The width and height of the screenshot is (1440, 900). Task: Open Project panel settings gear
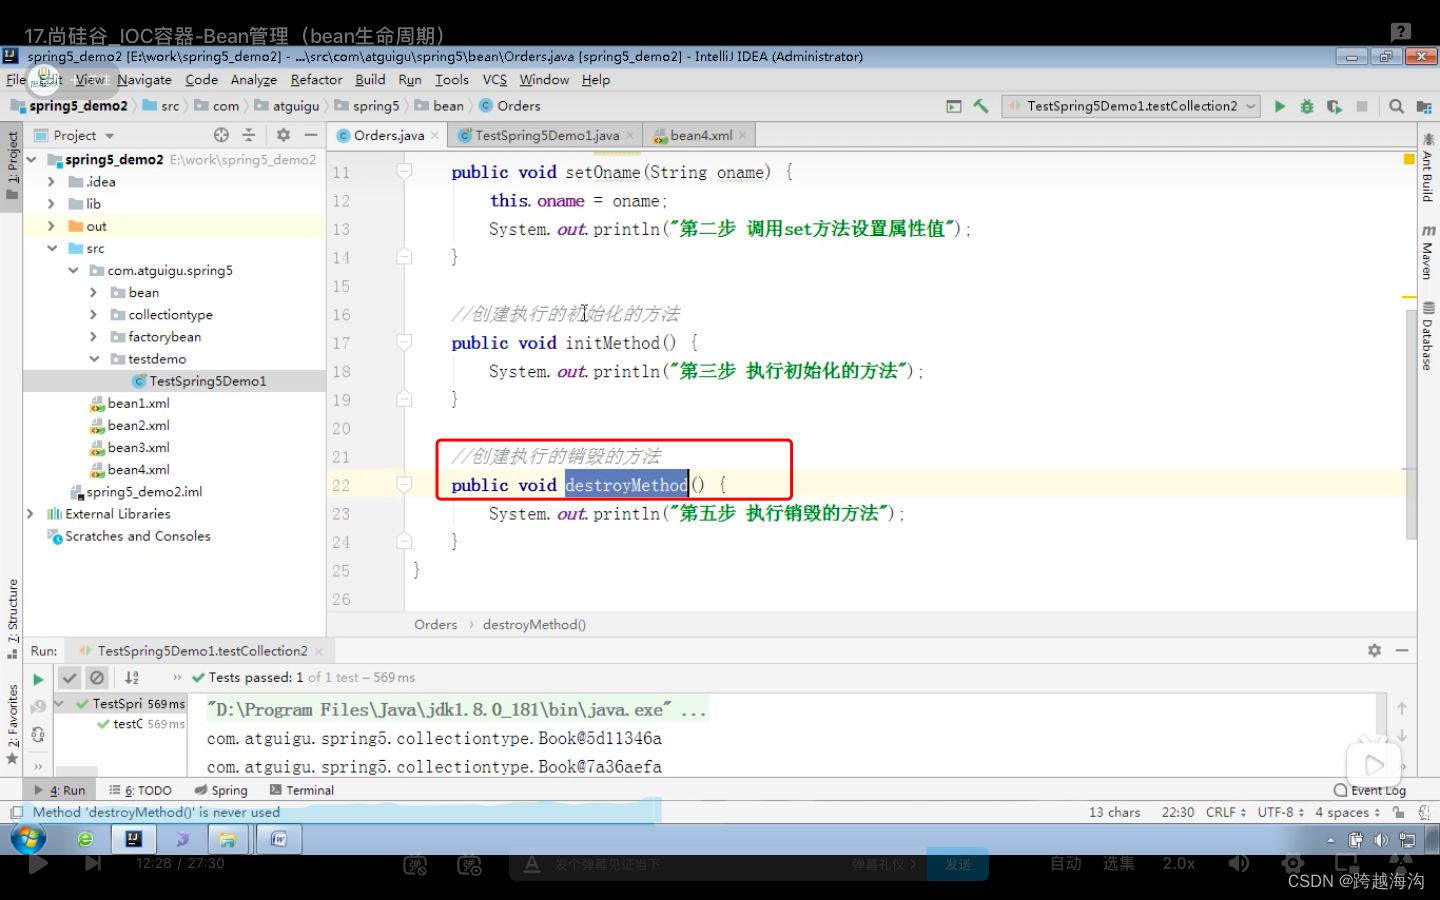click(283, 135)
